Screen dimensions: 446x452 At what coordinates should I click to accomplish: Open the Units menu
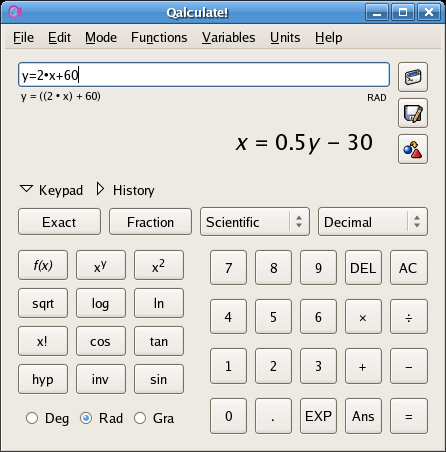(x=285, y=37)
